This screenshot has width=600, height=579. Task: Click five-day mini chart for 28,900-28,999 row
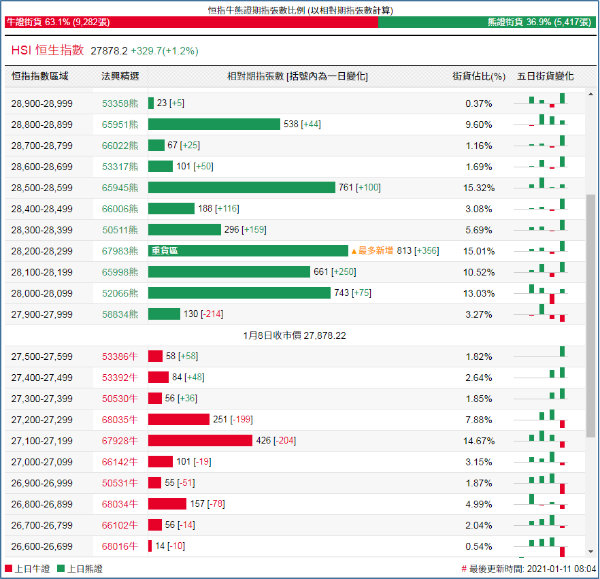(x=540, y=101)
